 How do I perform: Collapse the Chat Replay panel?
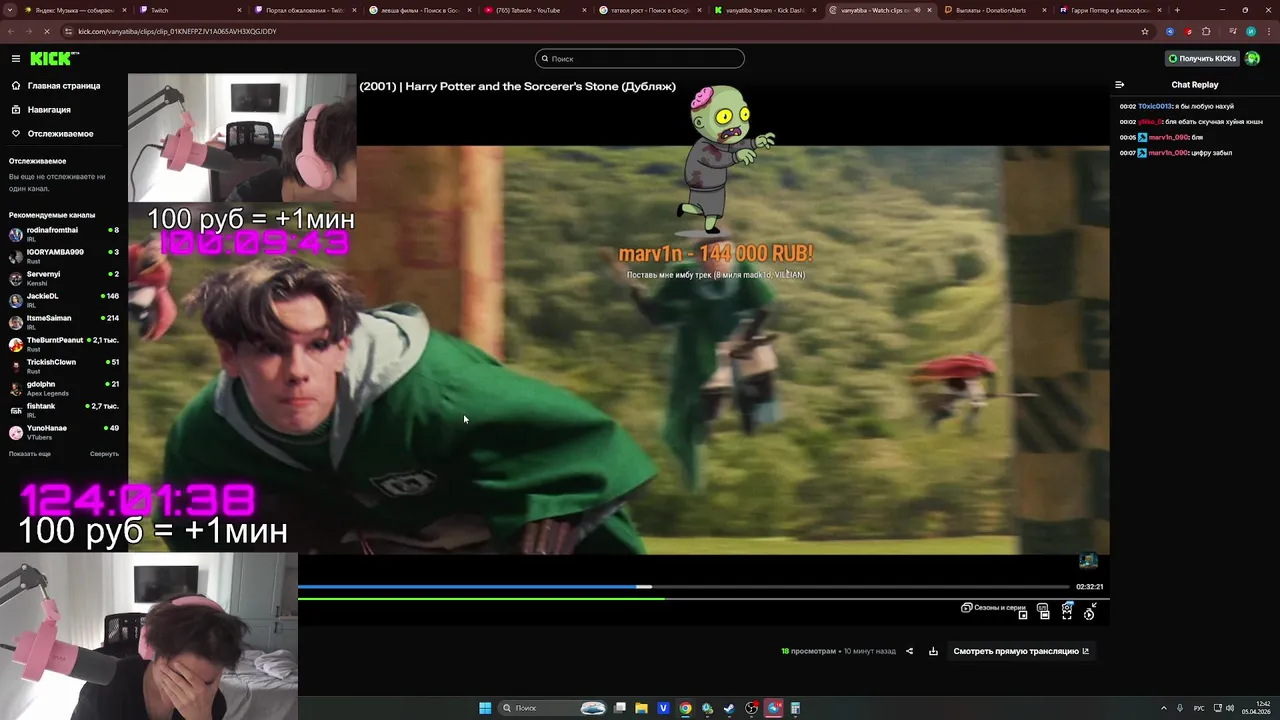click(1120, 85)
